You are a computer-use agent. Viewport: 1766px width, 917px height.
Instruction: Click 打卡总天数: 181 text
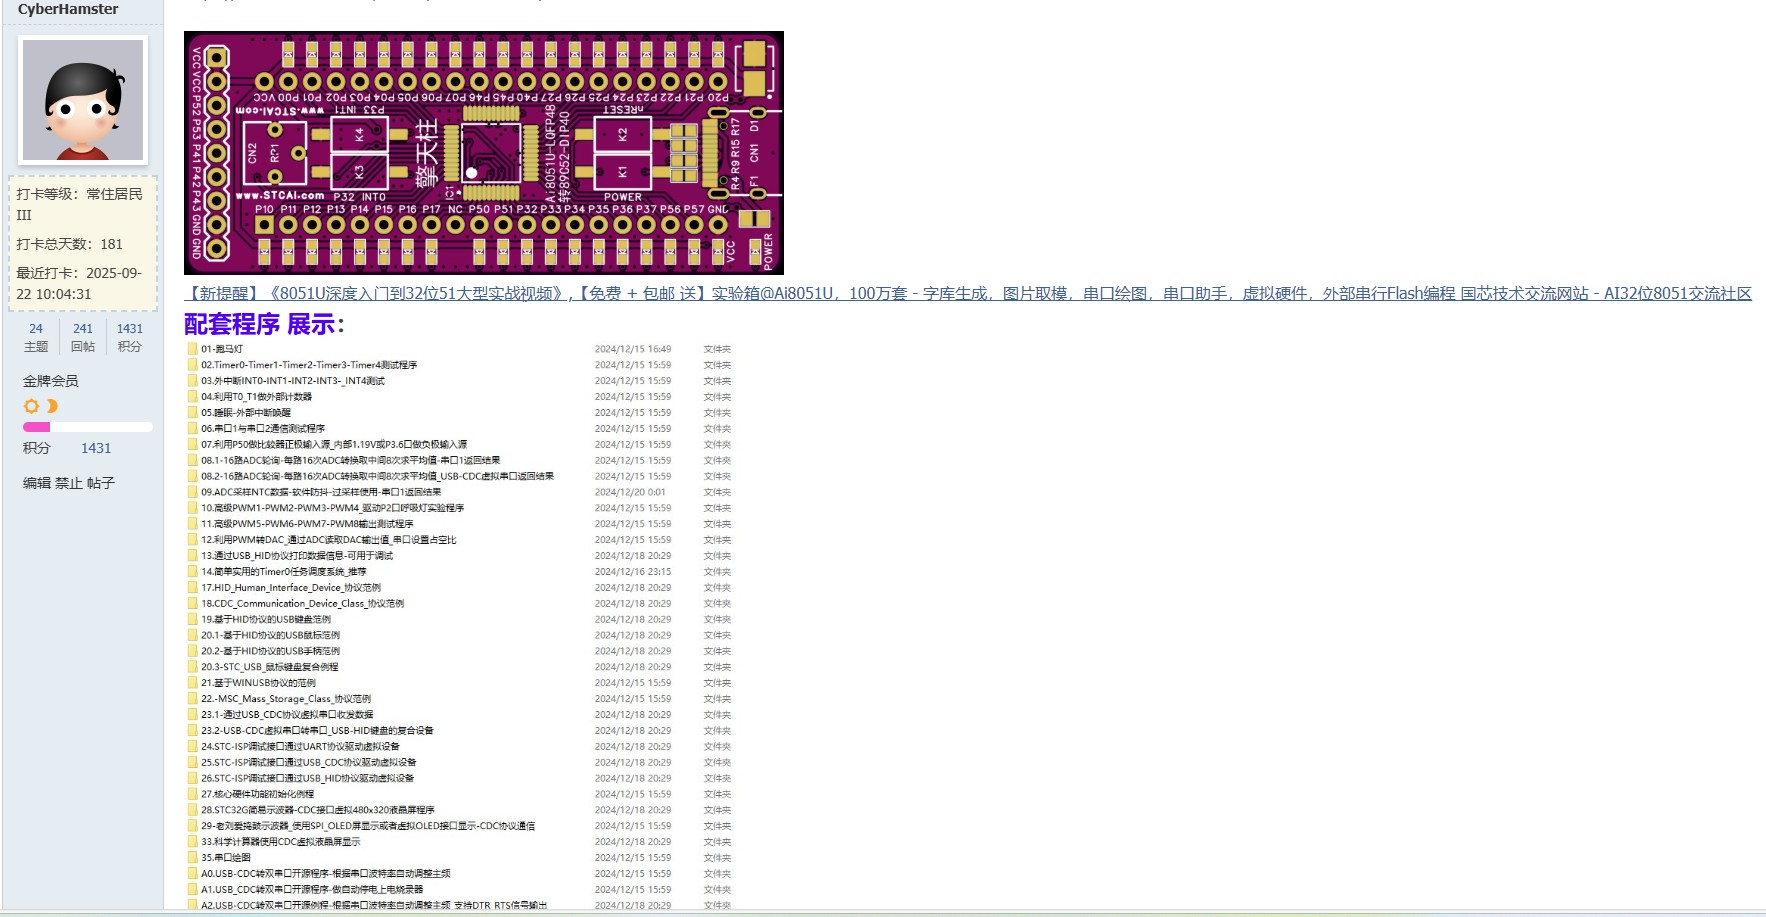pyautogui.click(x=70, y=244)
